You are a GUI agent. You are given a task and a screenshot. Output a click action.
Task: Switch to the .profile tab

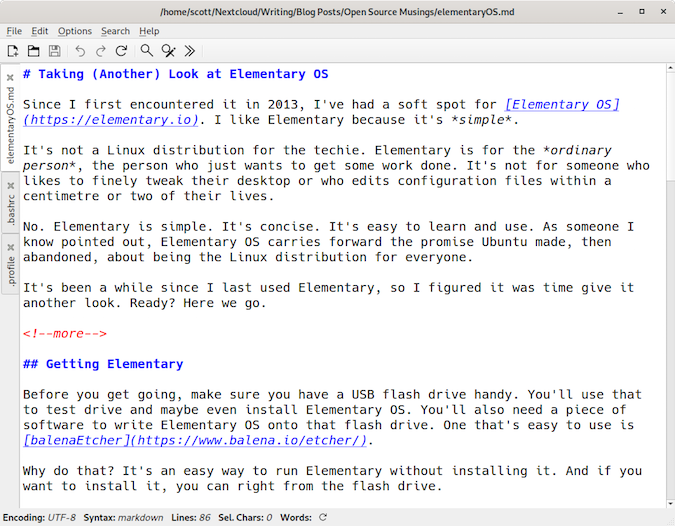10,270
